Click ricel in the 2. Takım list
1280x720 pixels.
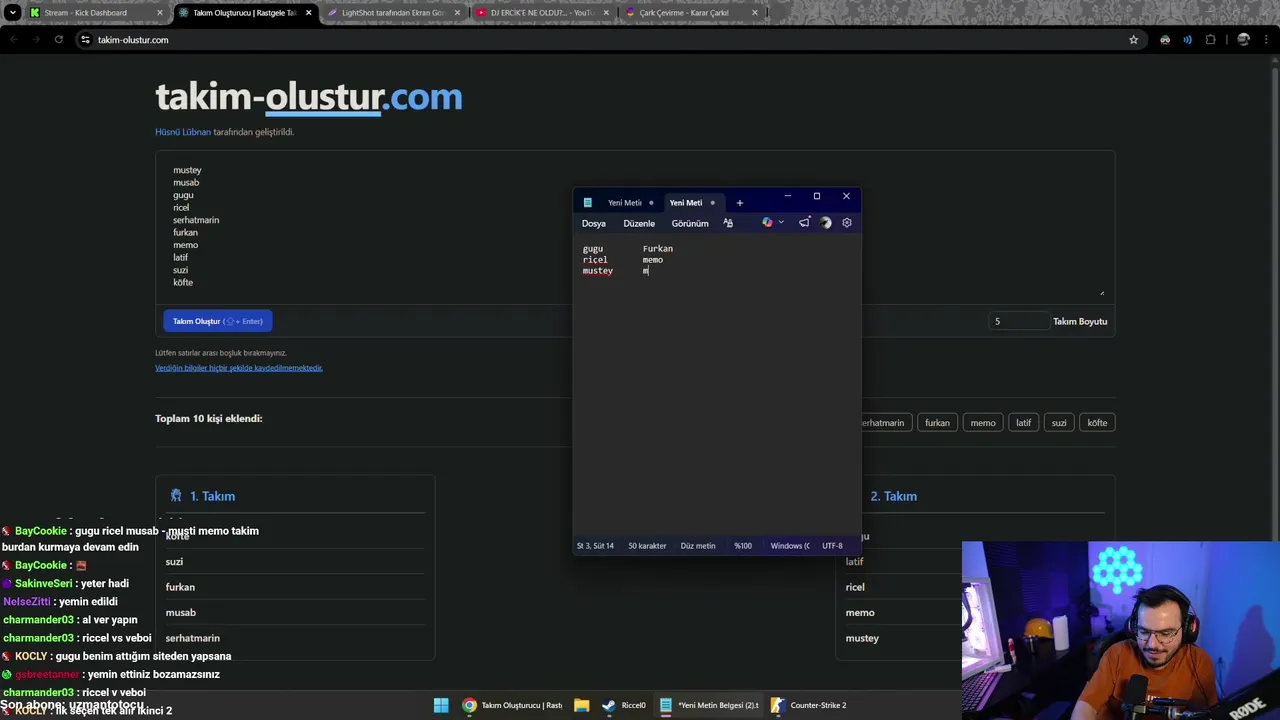click(x=855, y=587)
